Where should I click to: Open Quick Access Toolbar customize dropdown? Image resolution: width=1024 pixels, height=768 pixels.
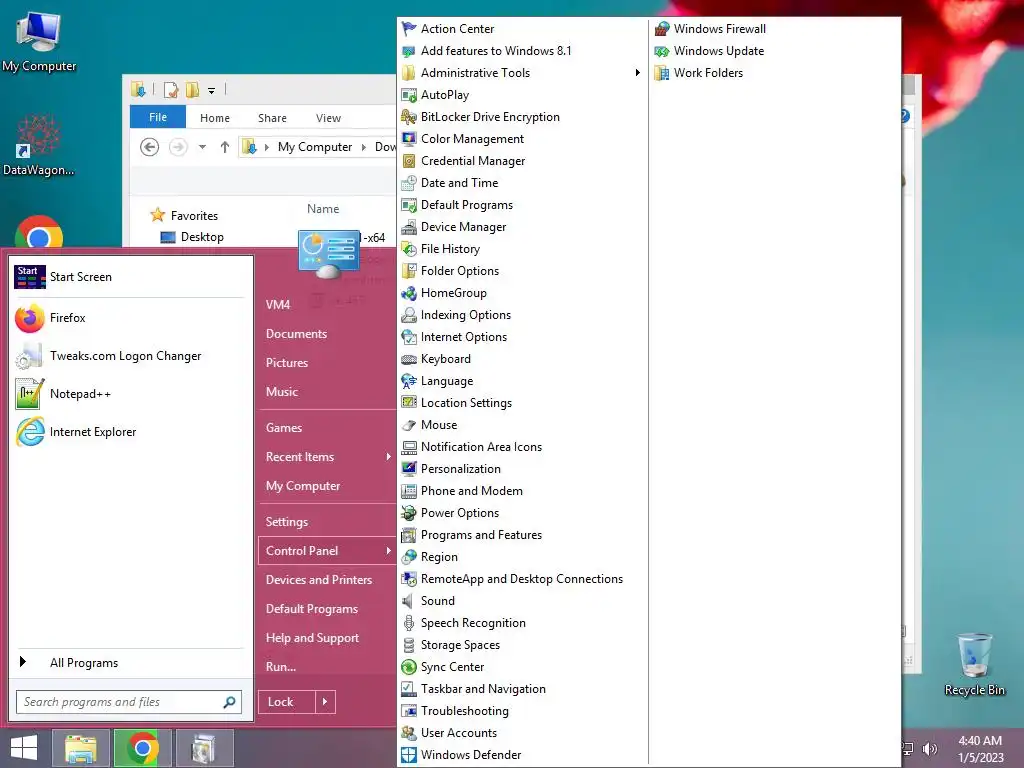[x=212, y=91]
